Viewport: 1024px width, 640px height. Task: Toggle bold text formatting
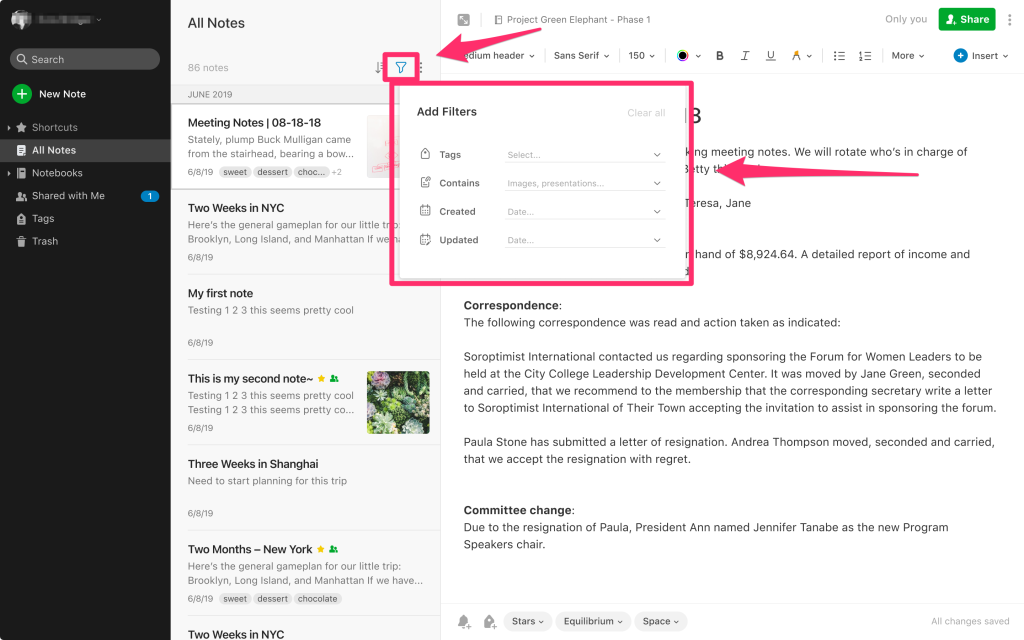click(x=719, y=56)
